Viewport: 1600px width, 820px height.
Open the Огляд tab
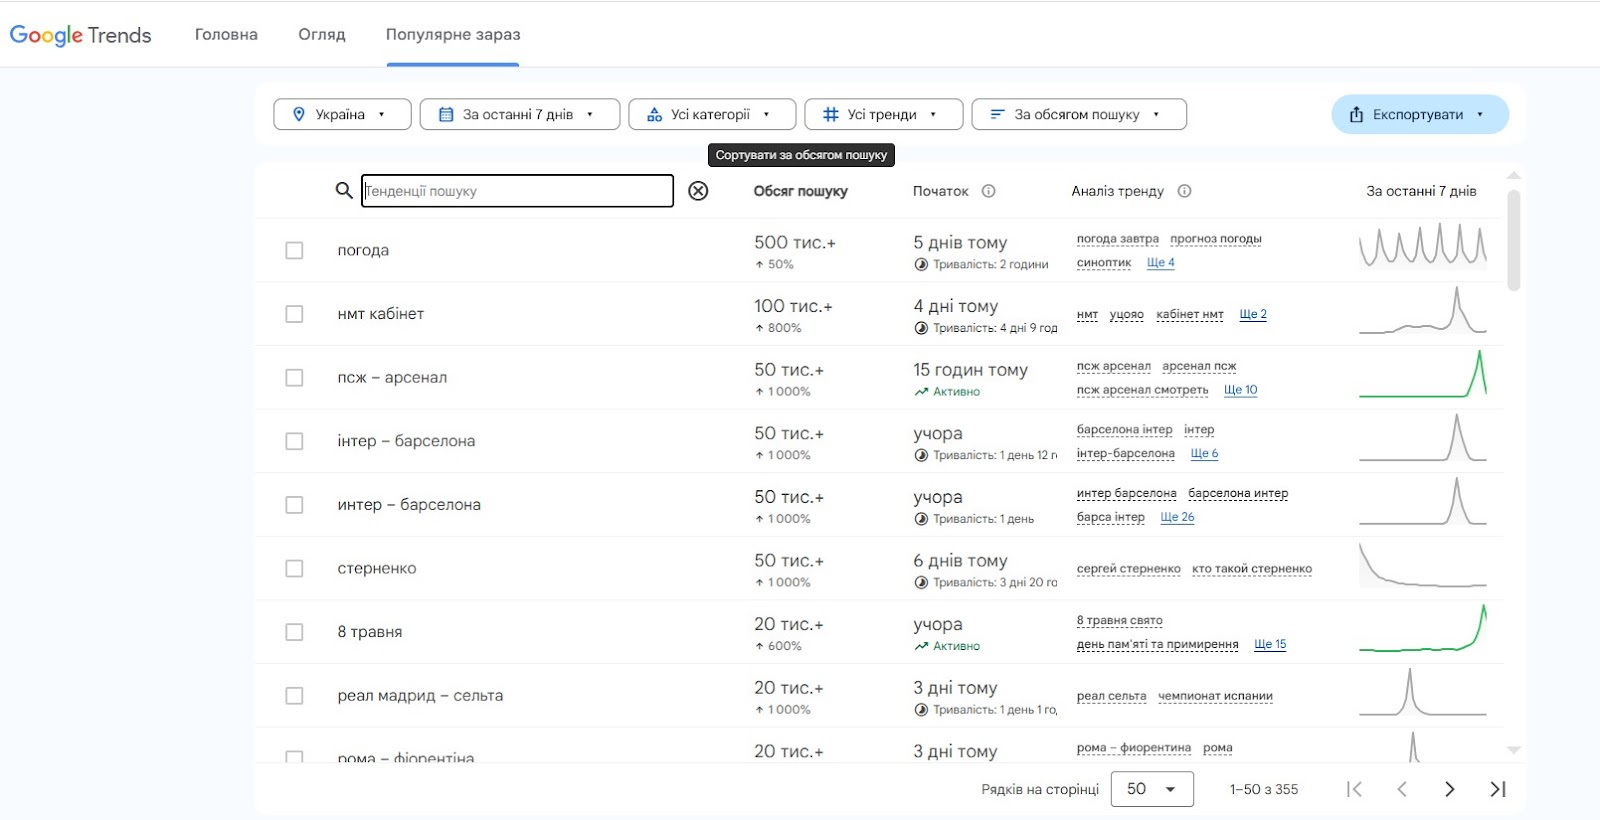pos(322,34)
